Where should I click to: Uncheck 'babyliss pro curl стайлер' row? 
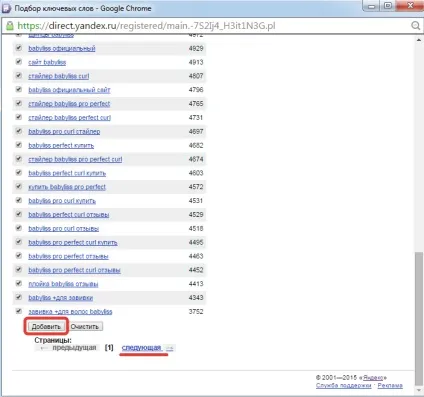pyautogui.click(x=19, y=131)
